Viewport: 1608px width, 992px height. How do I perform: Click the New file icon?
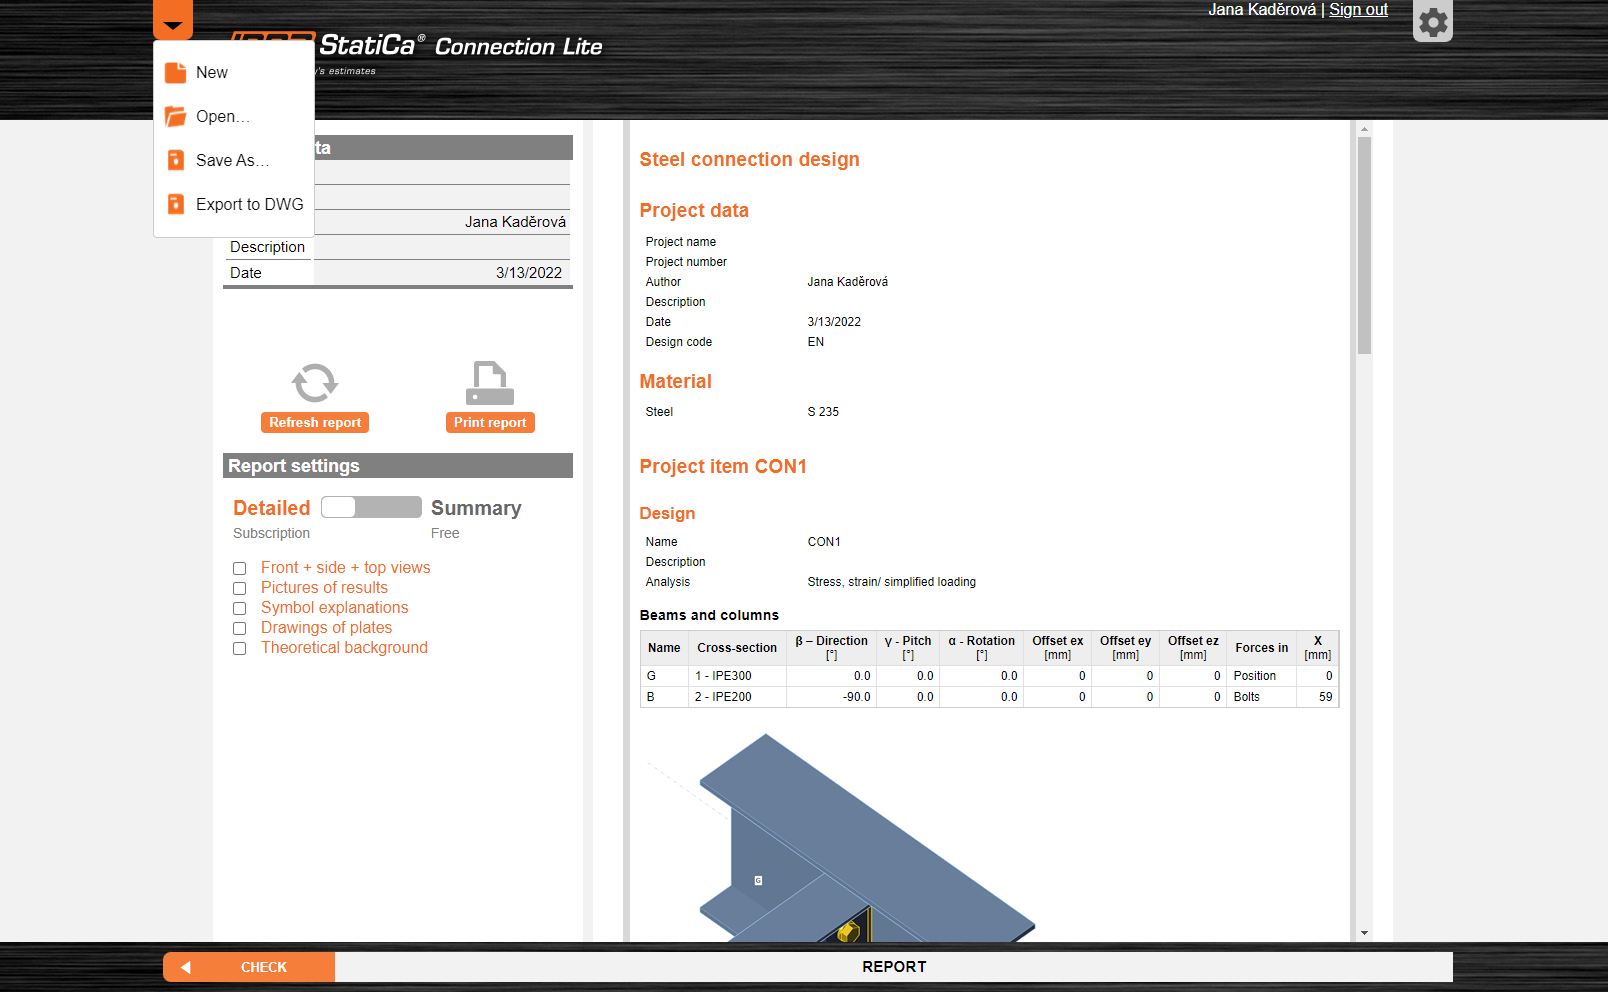pyautogui.click(x=175, y=73)
